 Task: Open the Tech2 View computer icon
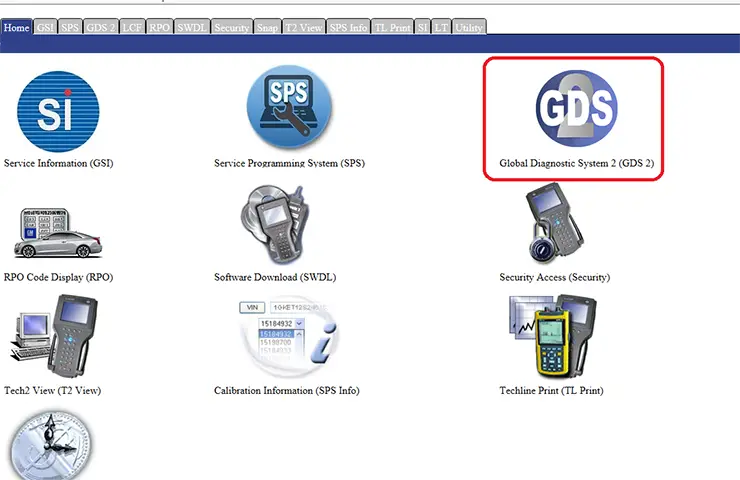coord(54,334)
